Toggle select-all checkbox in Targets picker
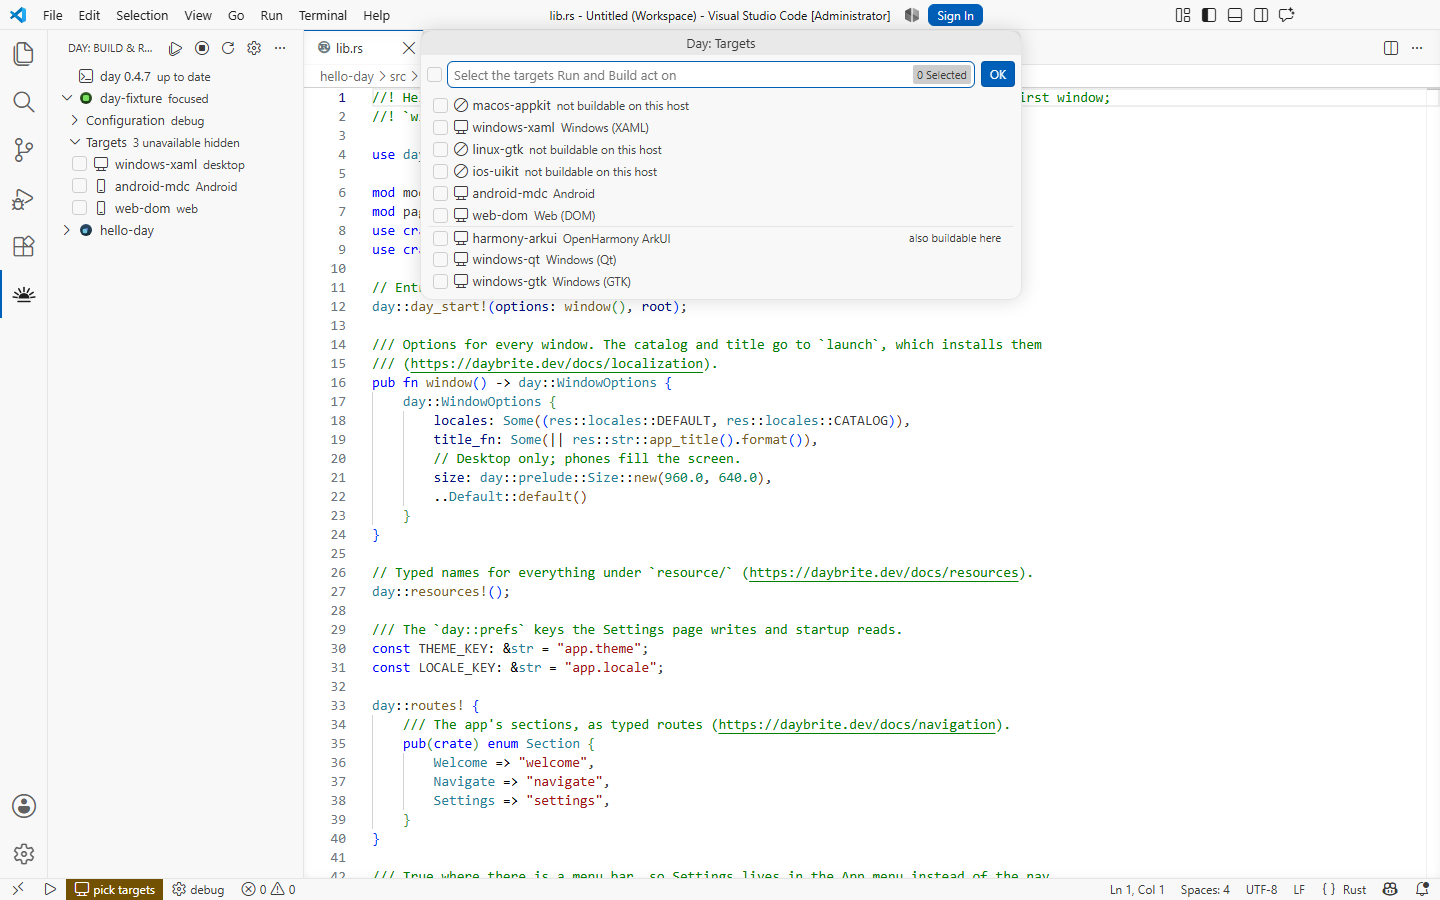 [434, 74]
